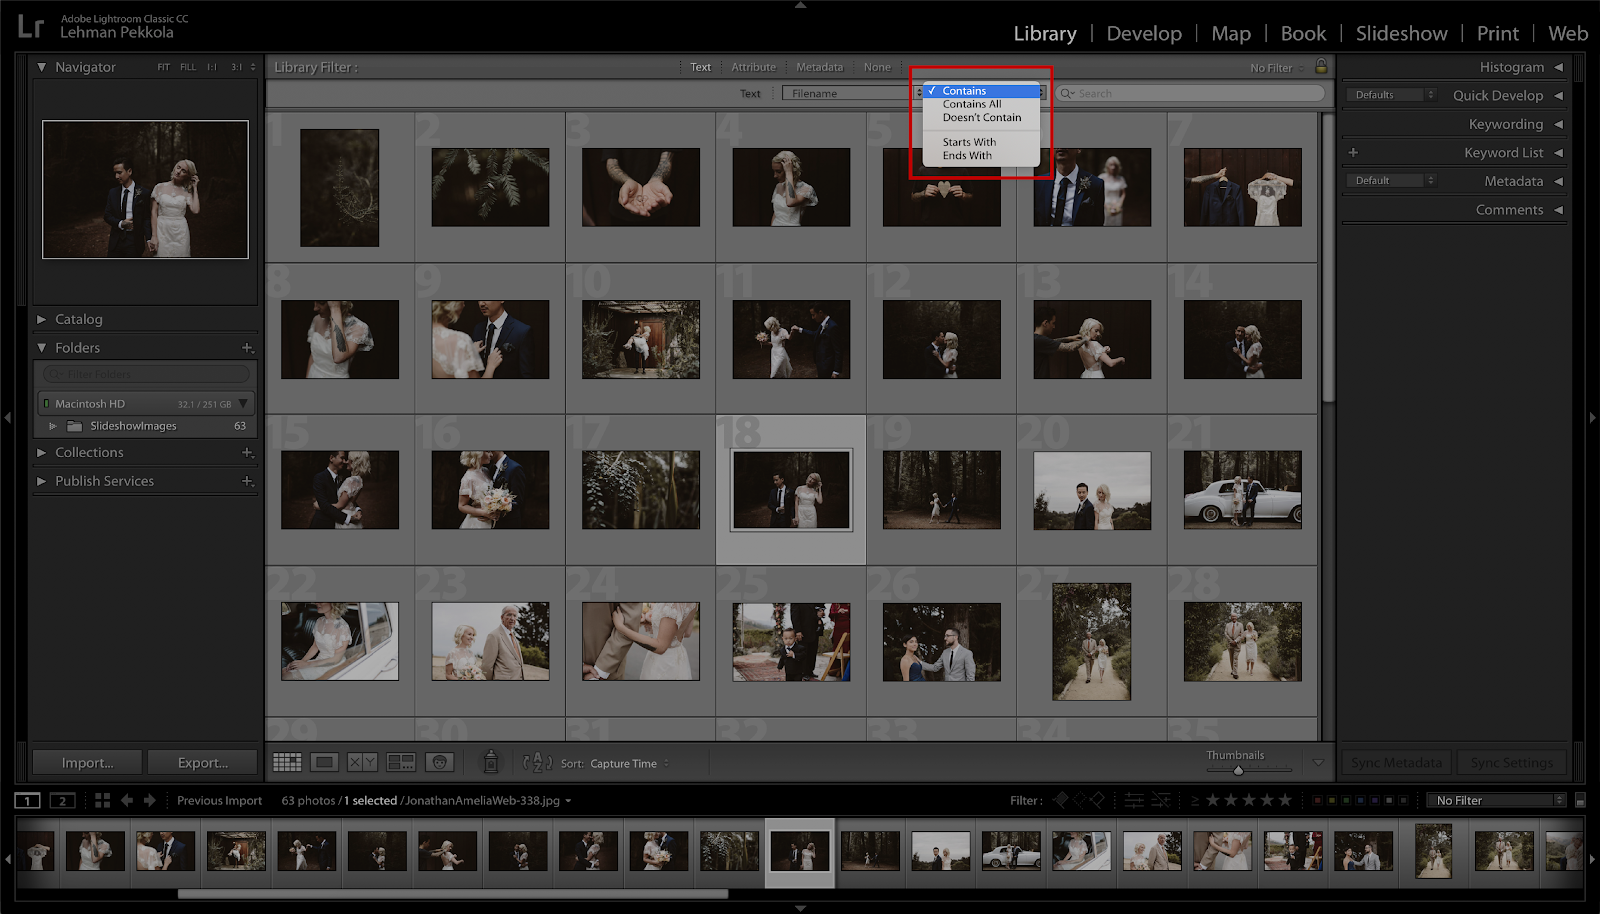Open Quick Develop Defaults preset dropdown
1600x914 pixels.
1392,95
